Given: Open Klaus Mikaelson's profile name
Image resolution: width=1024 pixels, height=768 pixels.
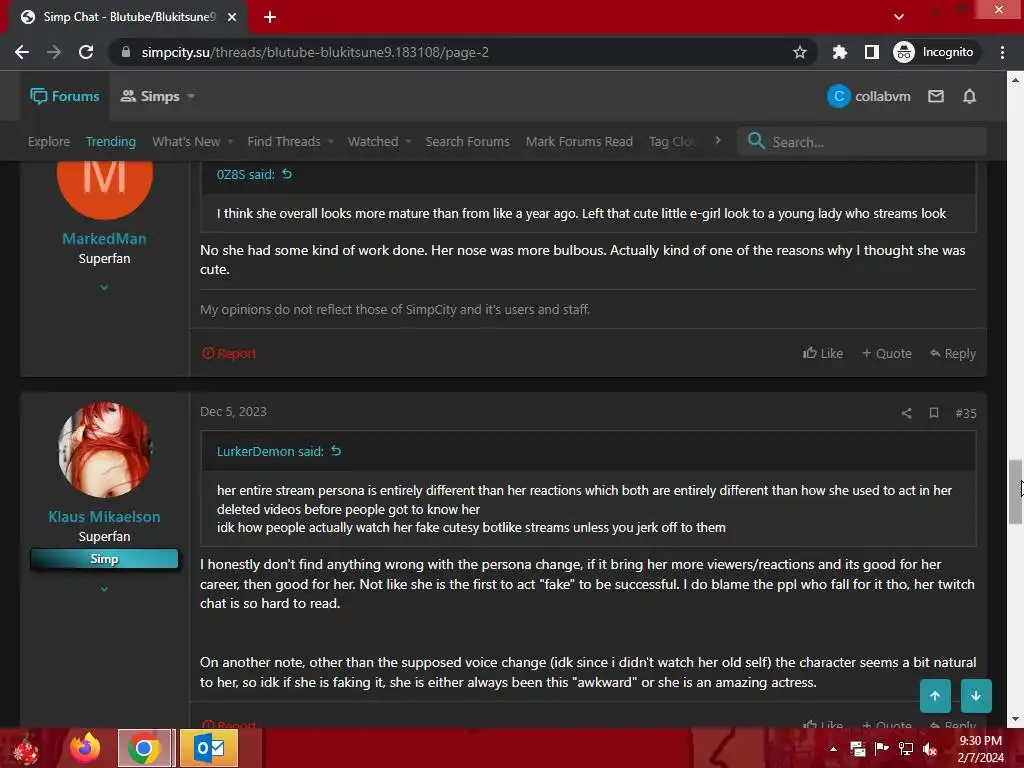Looking at the screenshot, I should [104, 517].
